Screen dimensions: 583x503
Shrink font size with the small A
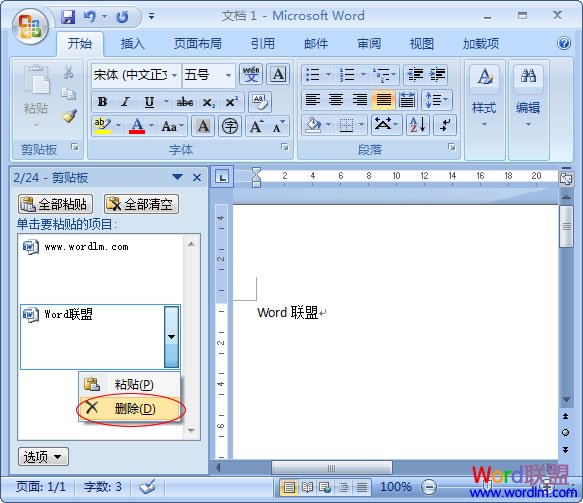click(x=278, y=126)
